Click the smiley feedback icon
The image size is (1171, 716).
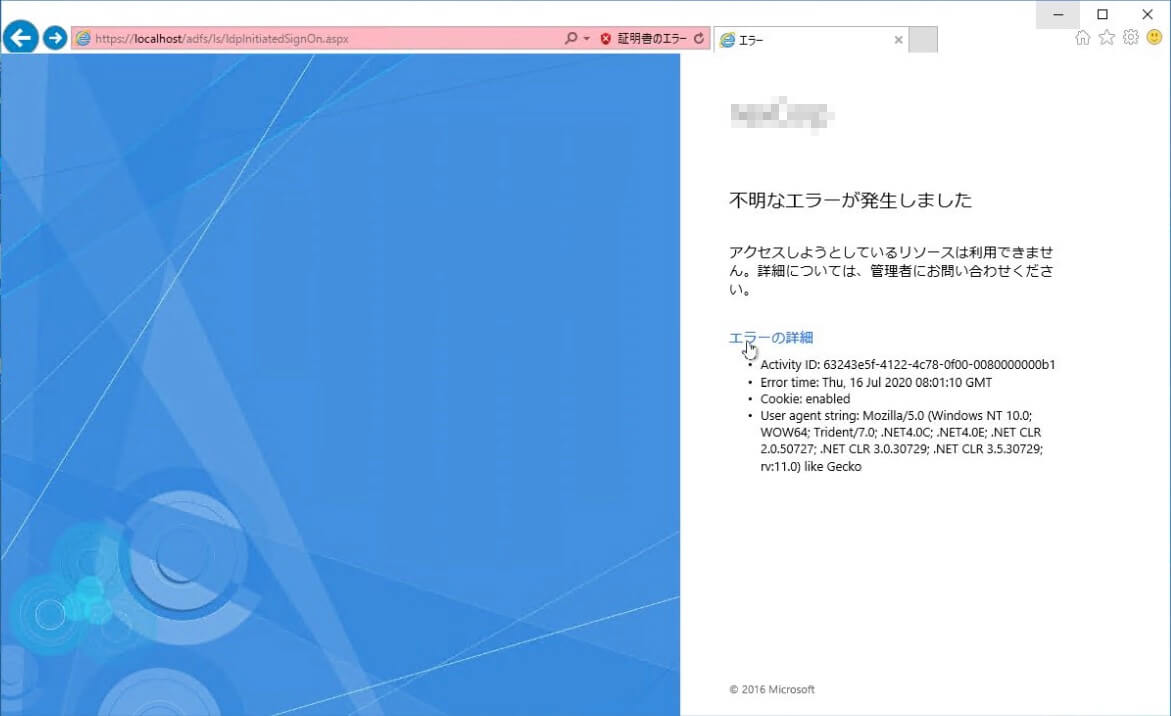(1156, 37)
